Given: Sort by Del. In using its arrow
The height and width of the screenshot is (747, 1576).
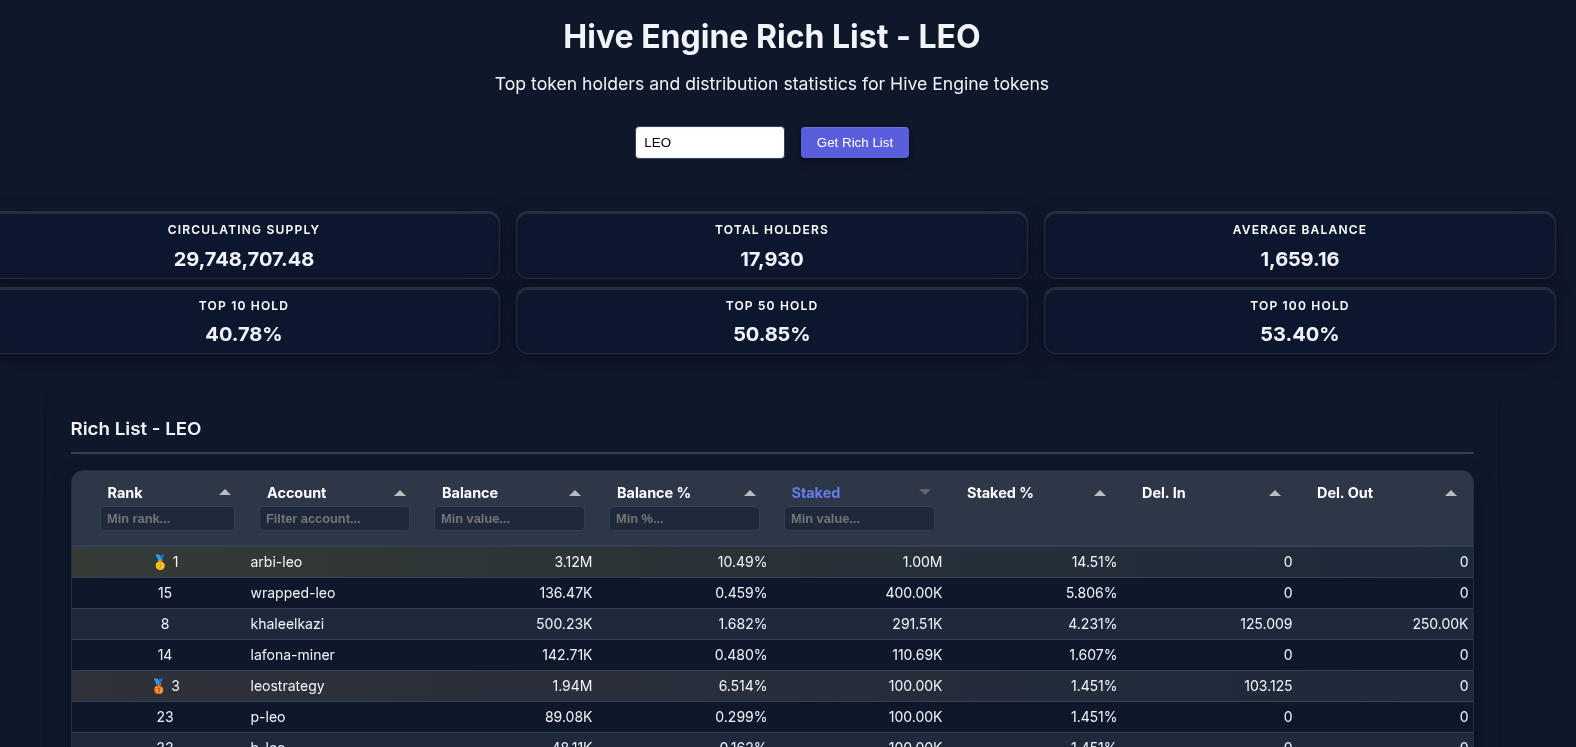Looking at the screenshot, I should 1275,493.
